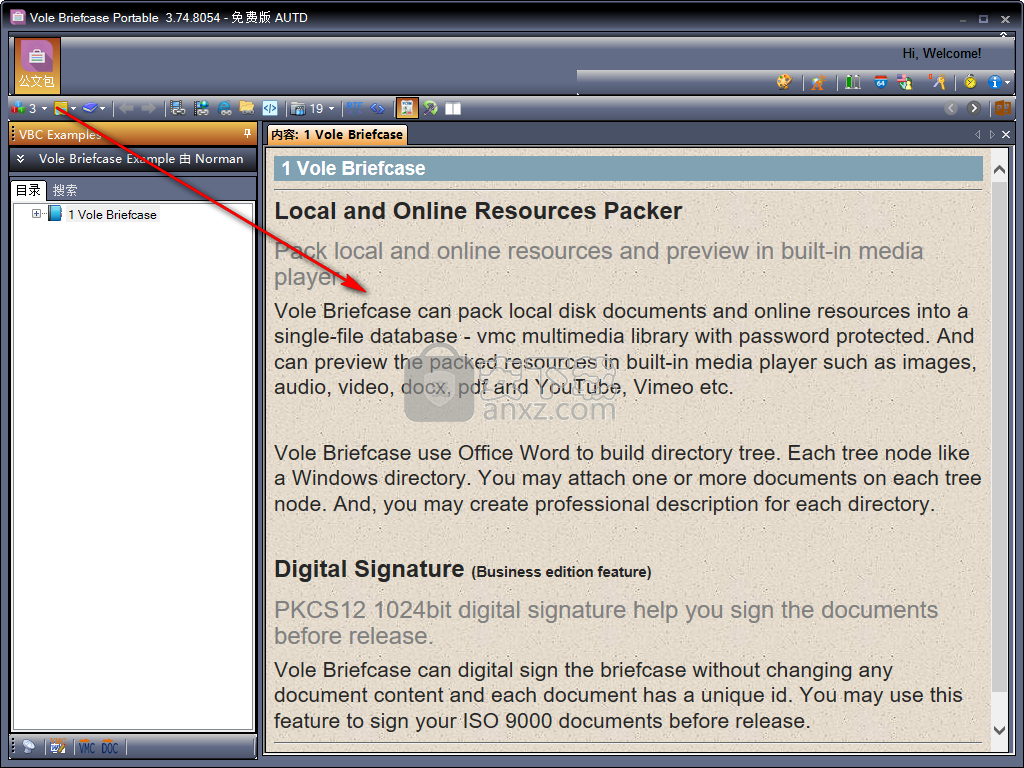Click the 公文包 briefcase button
This screenshot has width=1024, height=768.
pos(37,65)
